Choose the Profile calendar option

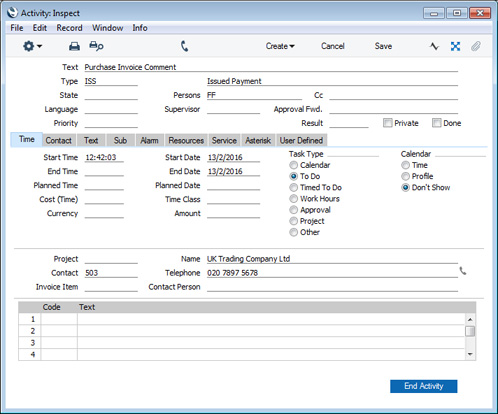(405, 176)
